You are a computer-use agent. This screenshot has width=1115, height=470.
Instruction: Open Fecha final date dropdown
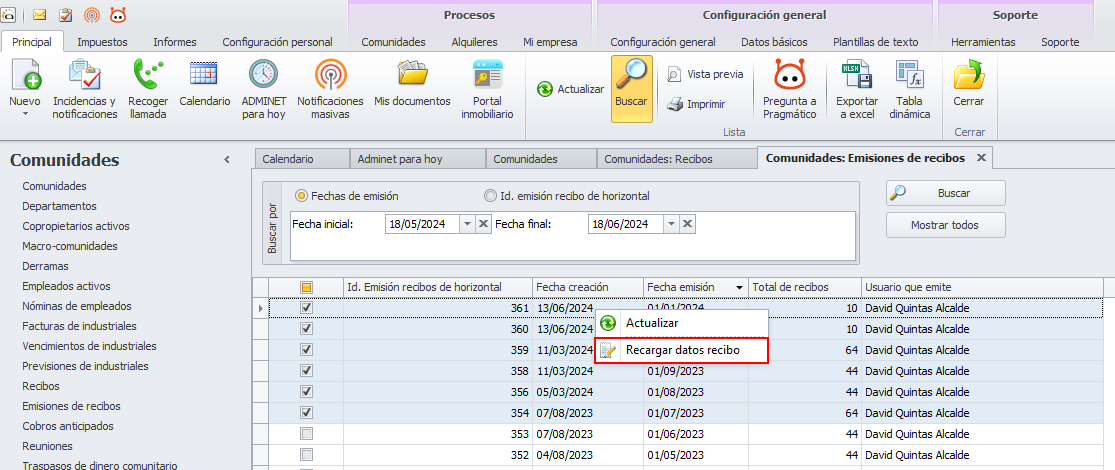click(670, 224)
